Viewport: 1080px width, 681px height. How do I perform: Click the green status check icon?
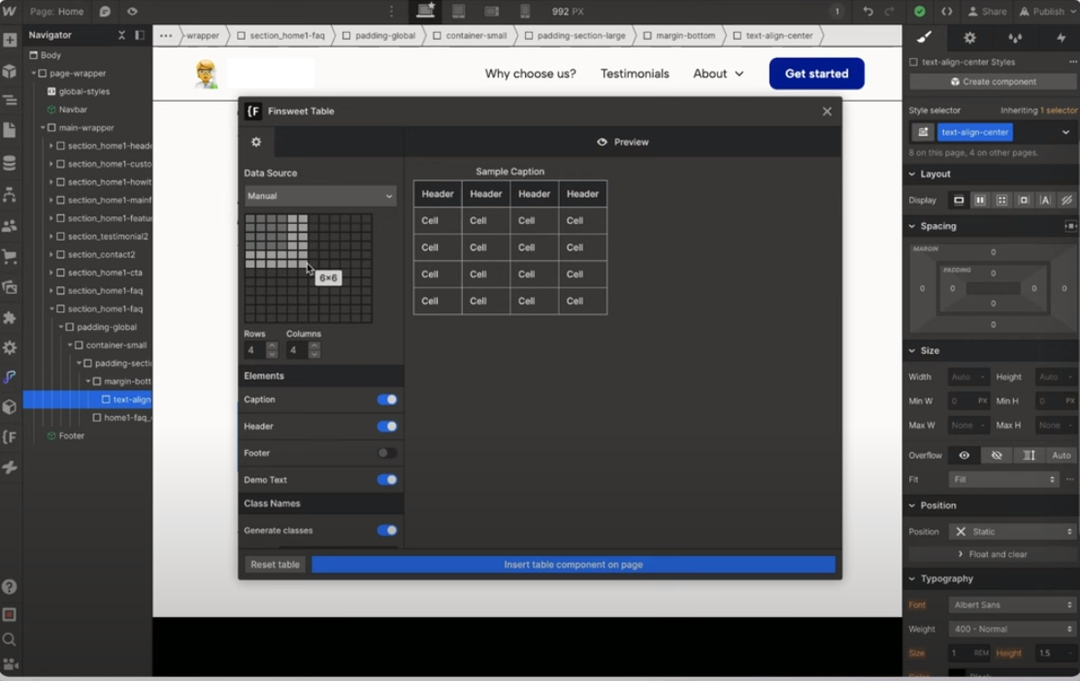920,12
